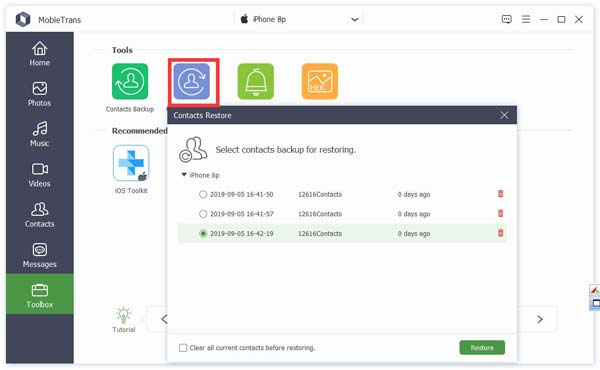Open the hamburger menu in title bar
This screenshot has width=600, height=370.
[x=526, y=19]
